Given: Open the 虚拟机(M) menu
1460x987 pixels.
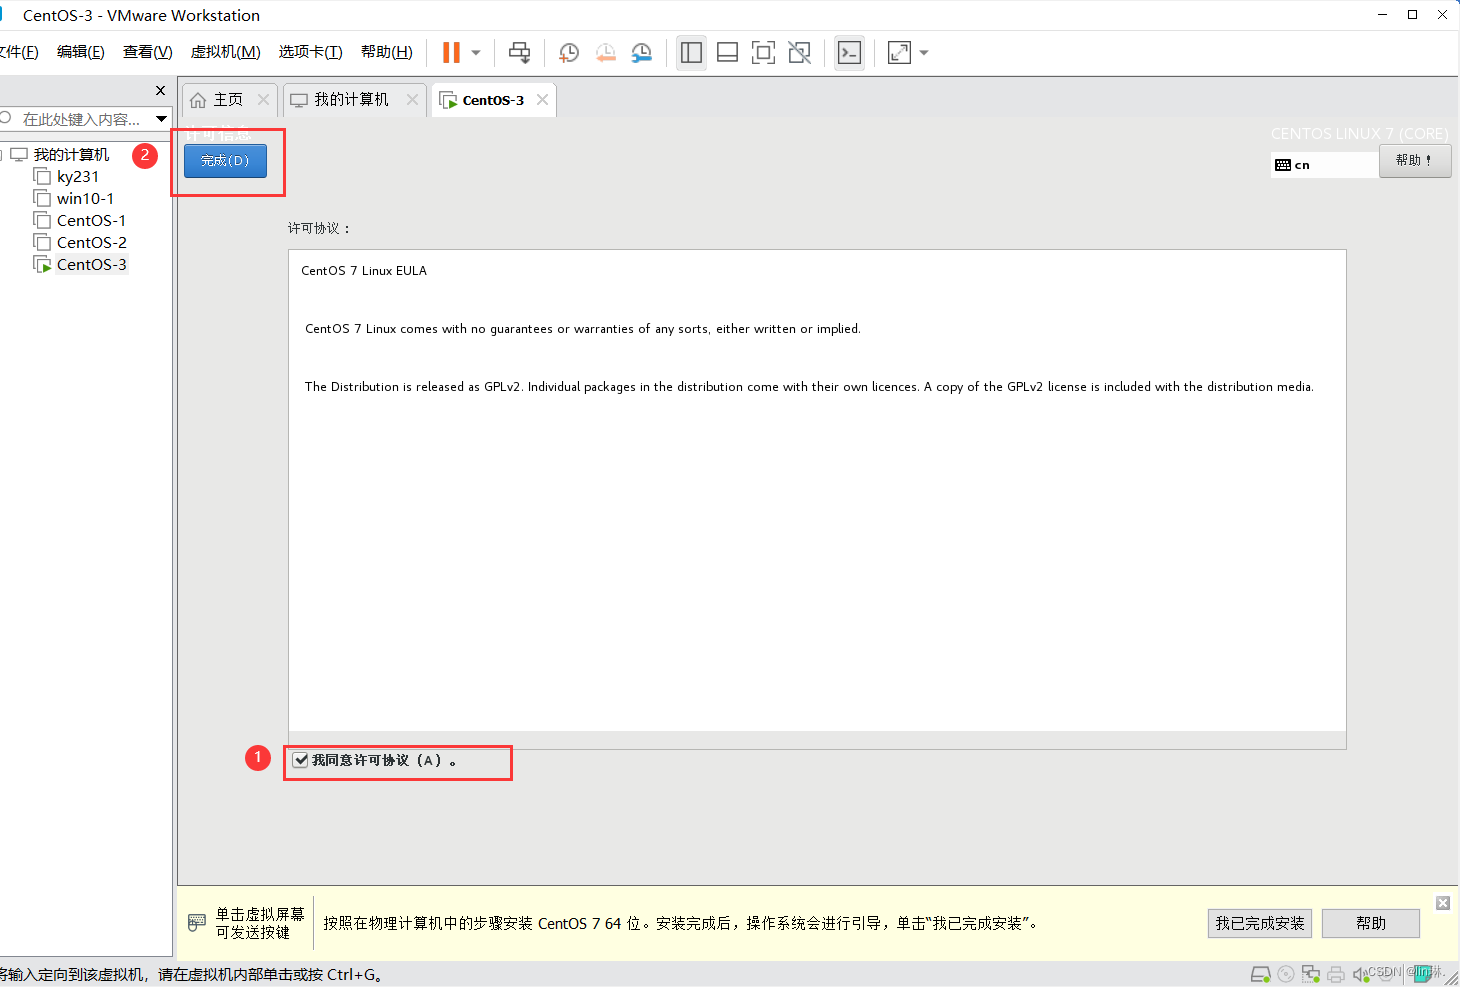Looking at the screenshot, I should pos(226,52).
